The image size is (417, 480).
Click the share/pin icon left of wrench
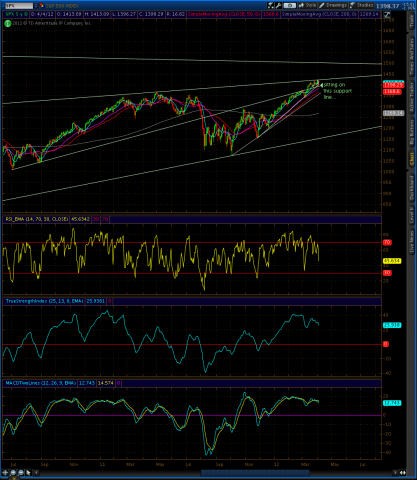(270, 5)
